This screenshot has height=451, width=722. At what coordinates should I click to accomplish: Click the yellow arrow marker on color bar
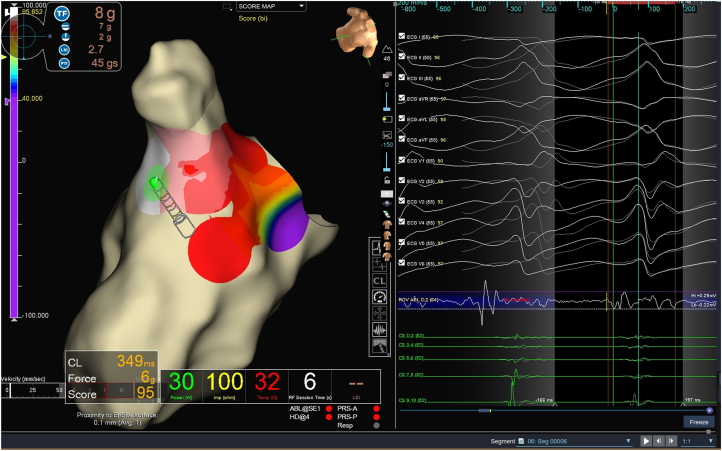pos(4,57)
